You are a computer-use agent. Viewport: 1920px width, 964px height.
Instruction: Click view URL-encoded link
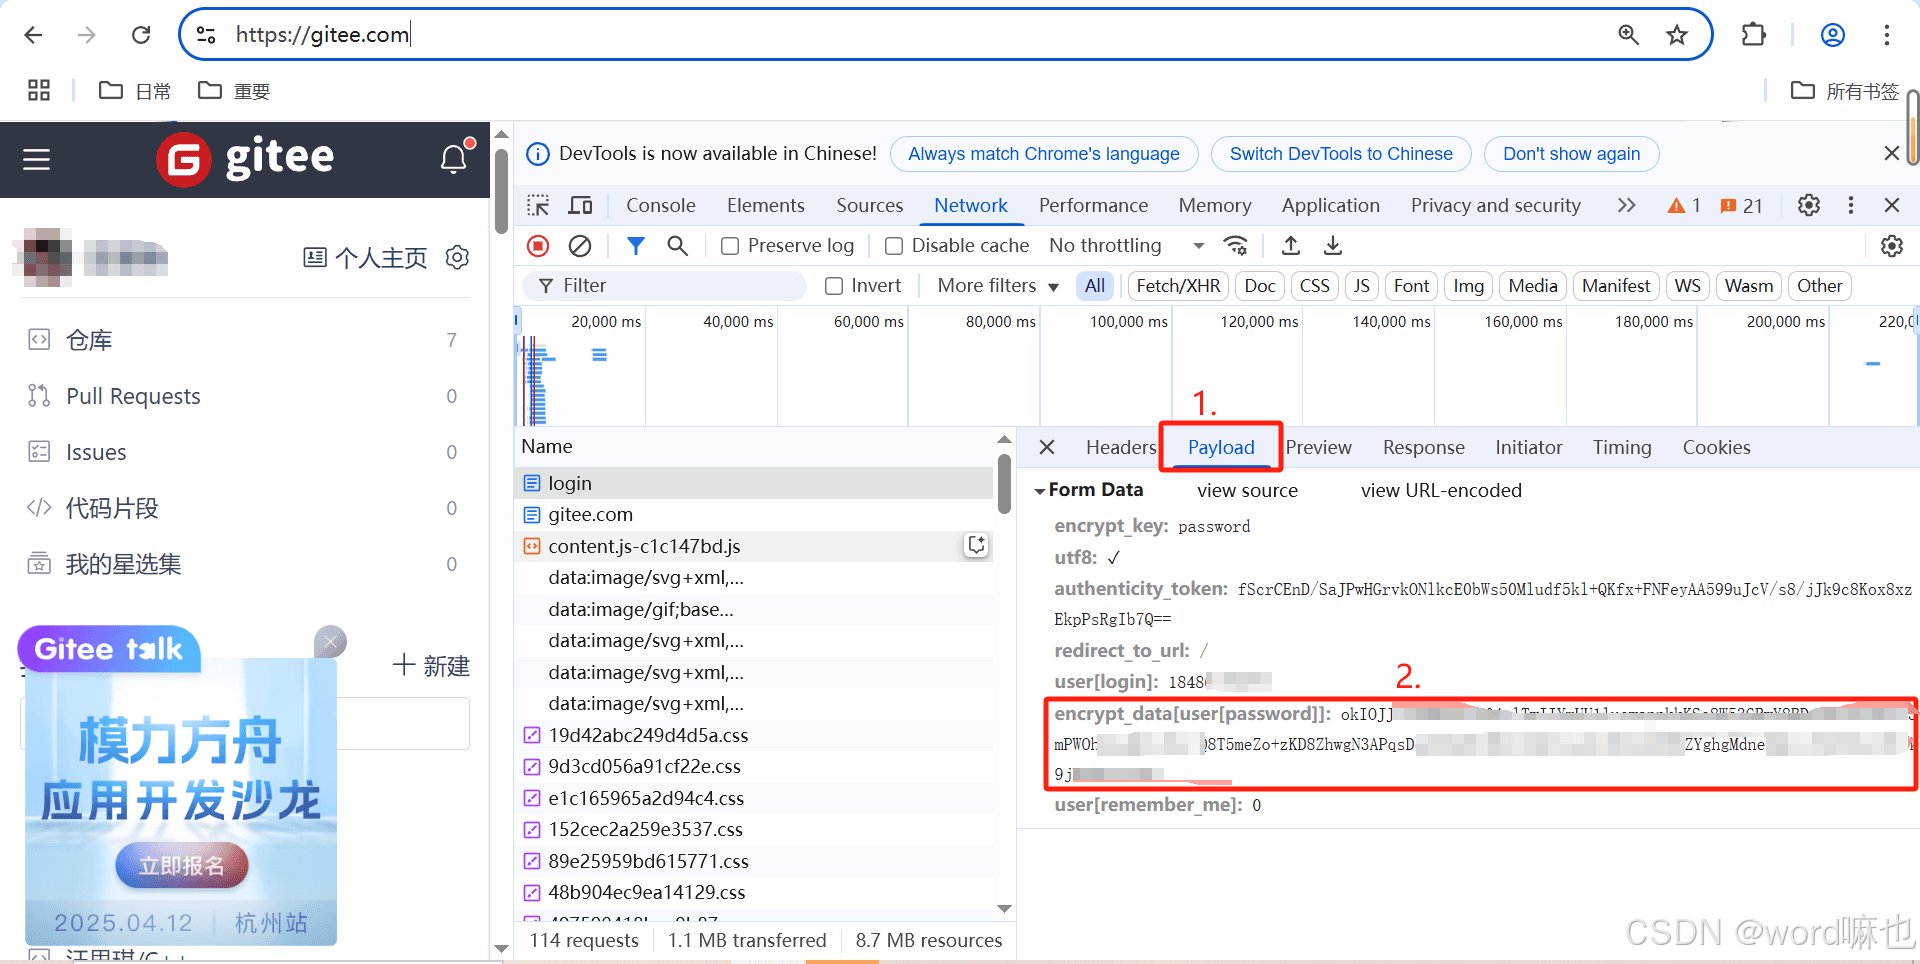[x=1441, y=491]
